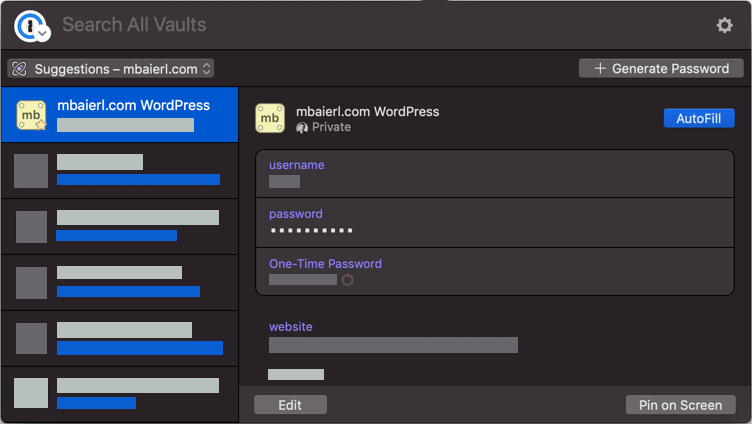Click the mb icon in the item list

(32, 115)
